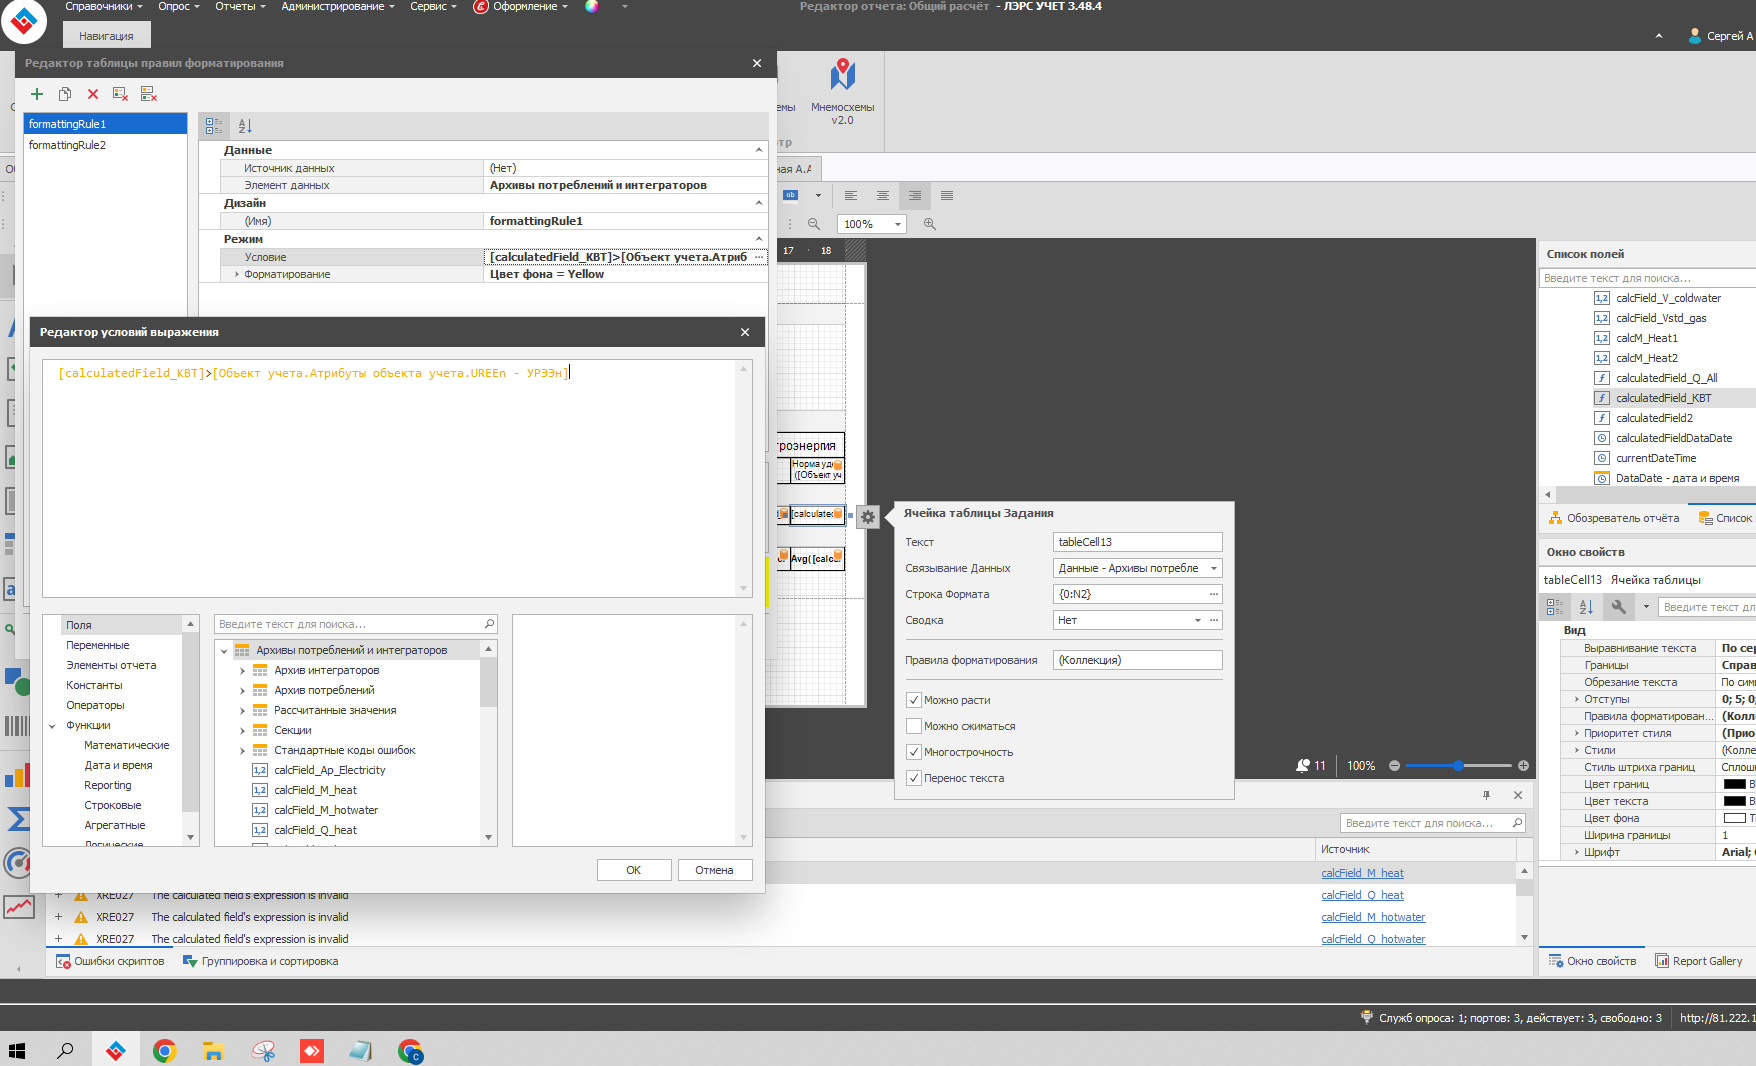1756x1066 pixels.
Task: Open the Связывание Данных dropdown
Action: tap(1214, 568)
